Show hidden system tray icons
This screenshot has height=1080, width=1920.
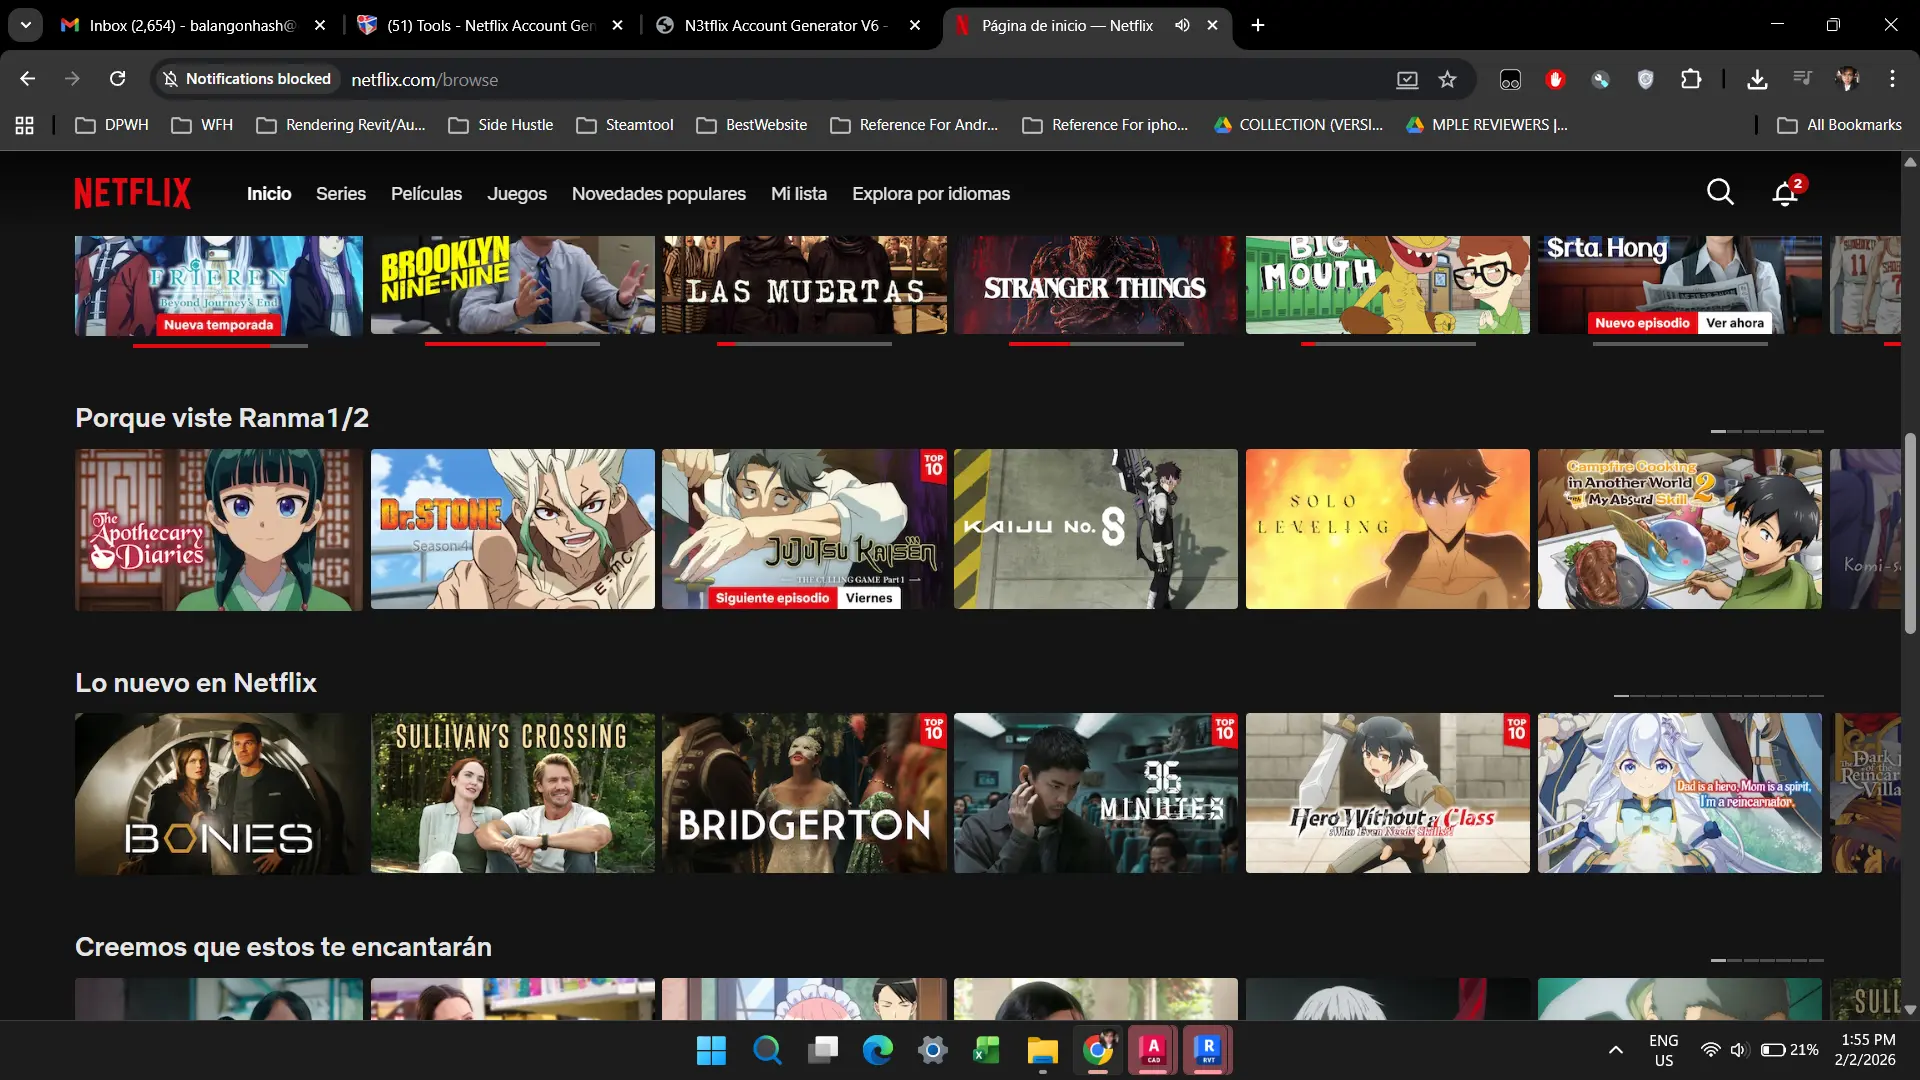point(1616,1050)
